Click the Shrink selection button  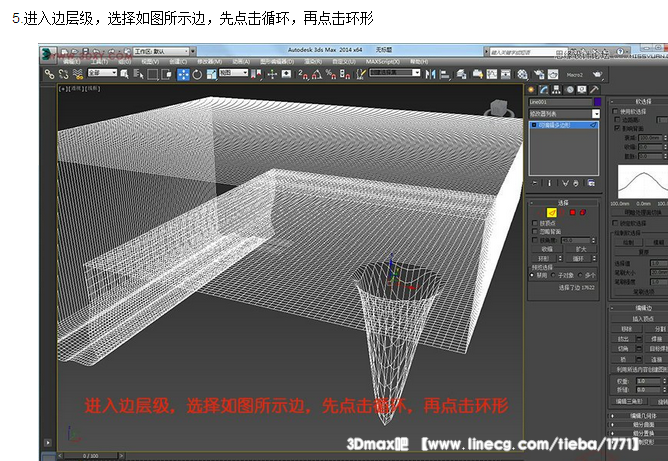pyautogui.click(x=547, y=249)
